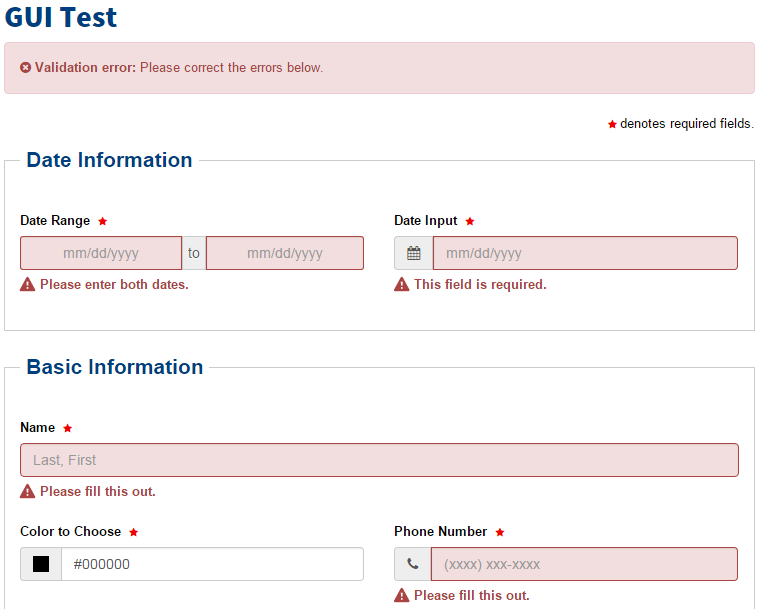Focus the Date Range end date field
This screenshot has width=759, height=609.
(285, 253)
